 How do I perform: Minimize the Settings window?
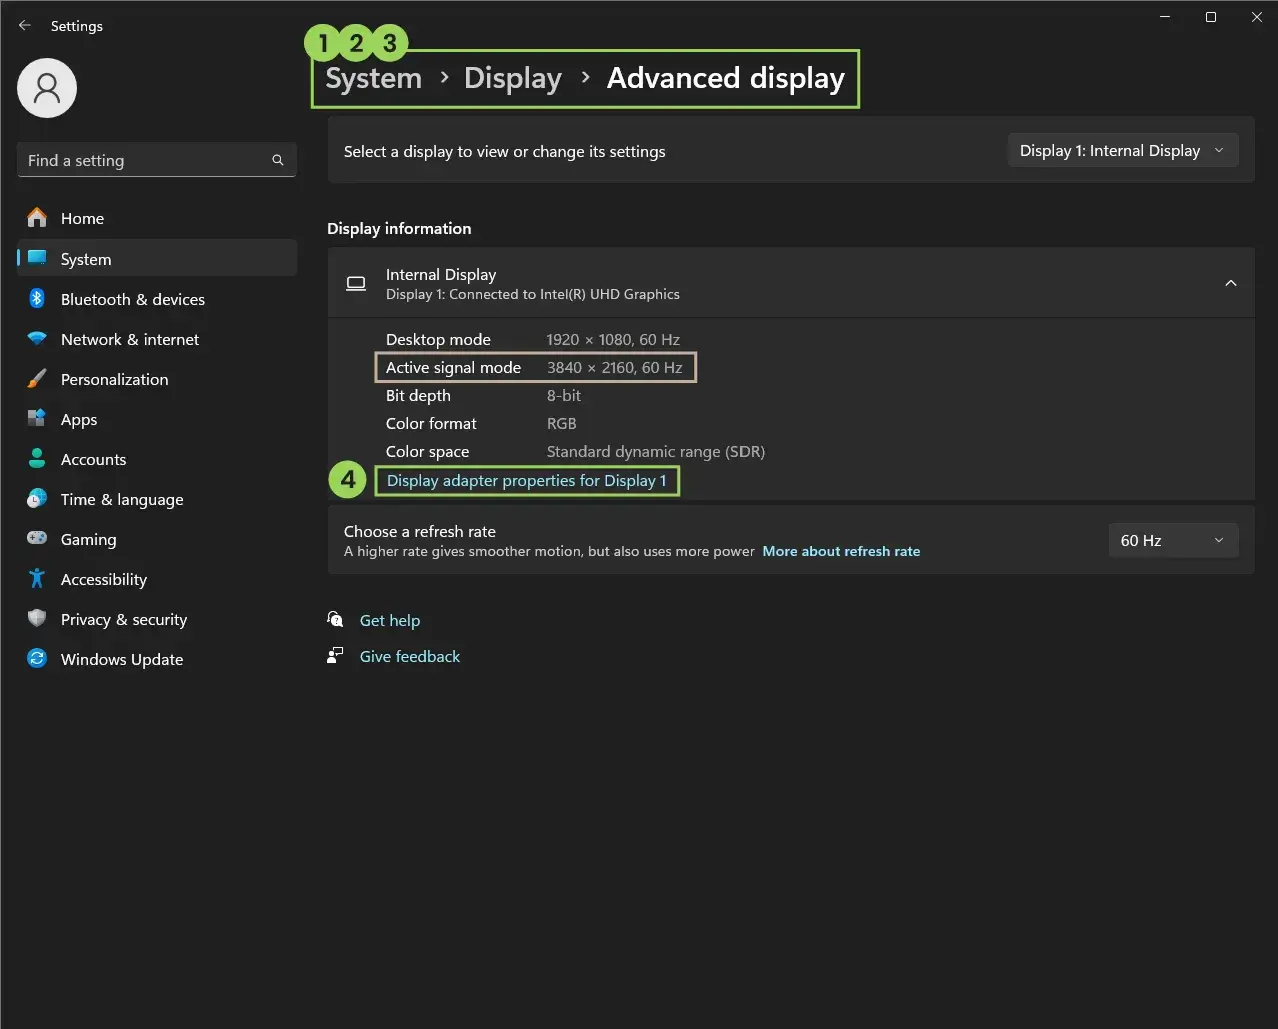pyautogui.click(x=1165, y=17)
